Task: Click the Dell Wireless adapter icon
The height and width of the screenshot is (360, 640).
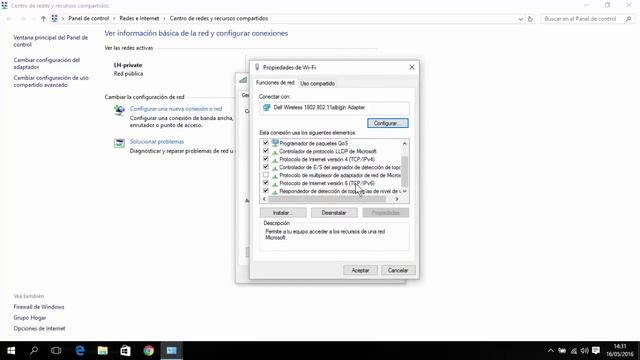Action: click(267, 107)
